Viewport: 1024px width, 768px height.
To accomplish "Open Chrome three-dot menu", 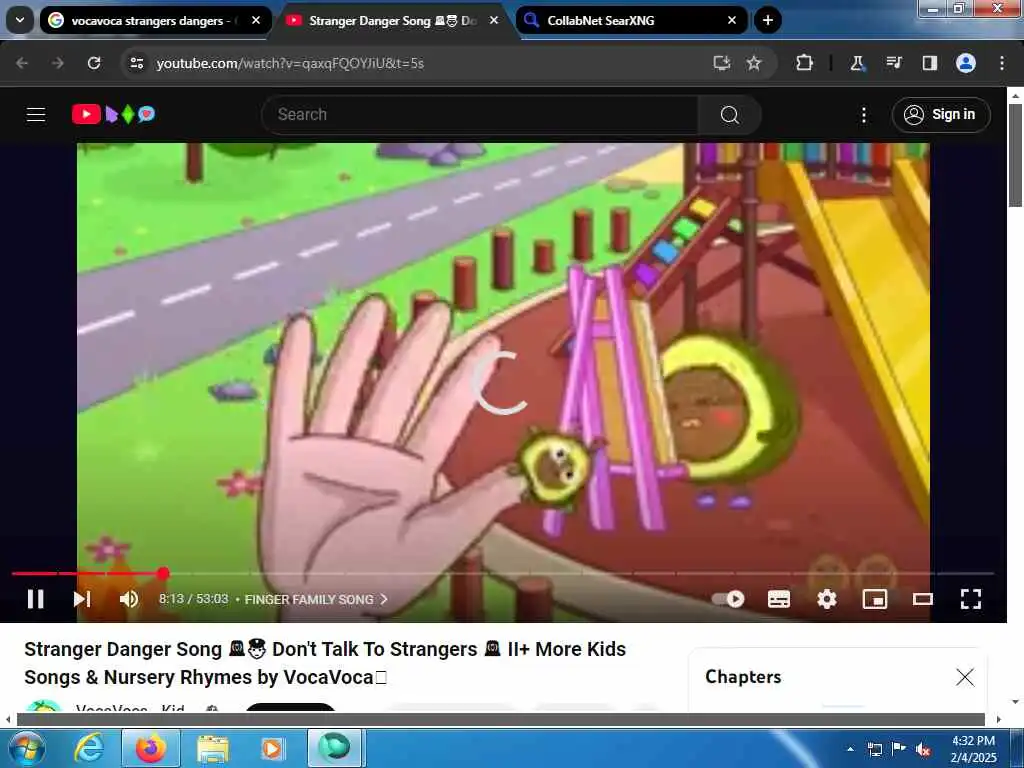I will click(x=1002, y=63).
